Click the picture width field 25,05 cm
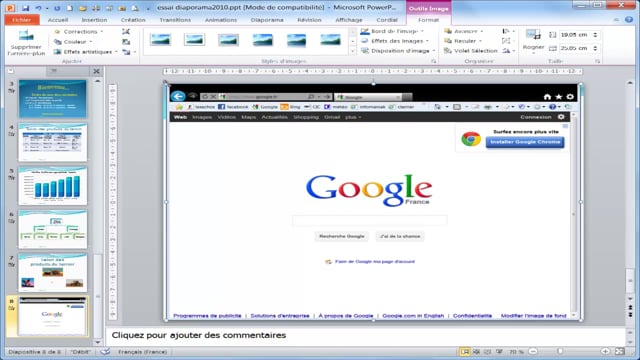This screenshot has height=360, width=640. click(x=574, y=48)
